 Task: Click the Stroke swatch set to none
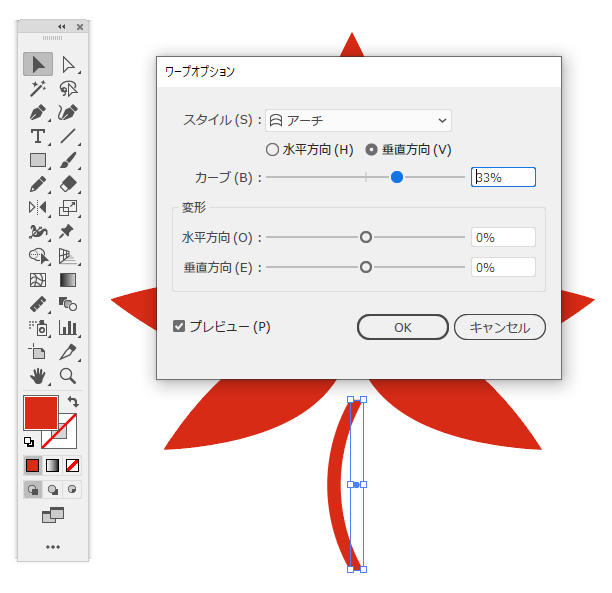(66, 438)
